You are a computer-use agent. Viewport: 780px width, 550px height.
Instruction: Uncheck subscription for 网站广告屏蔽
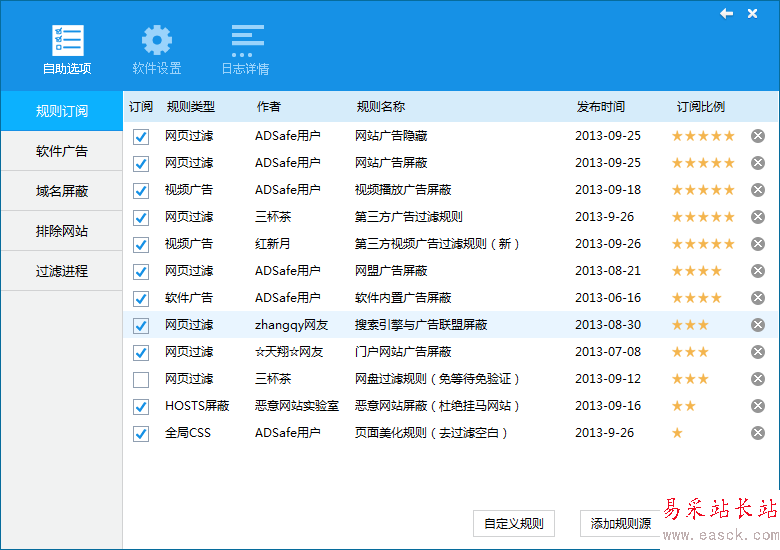coord(141,164)
